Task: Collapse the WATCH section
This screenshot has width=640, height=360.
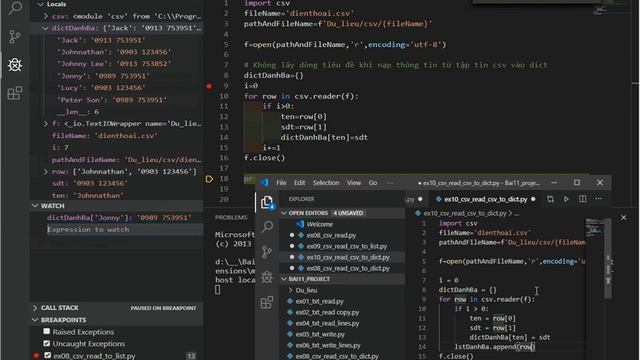Action: pyautogui.click(x=36, y=206)
